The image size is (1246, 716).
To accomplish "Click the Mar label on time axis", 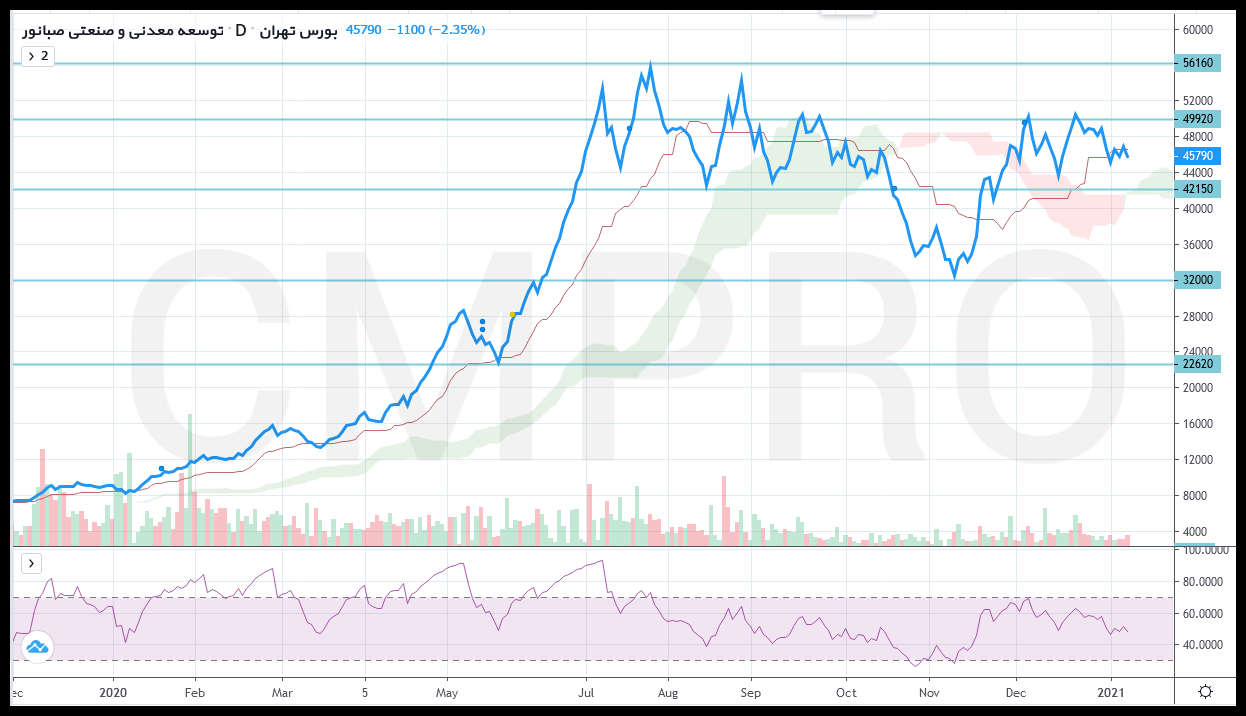I will pyautogui.click(x=282, y=692).
